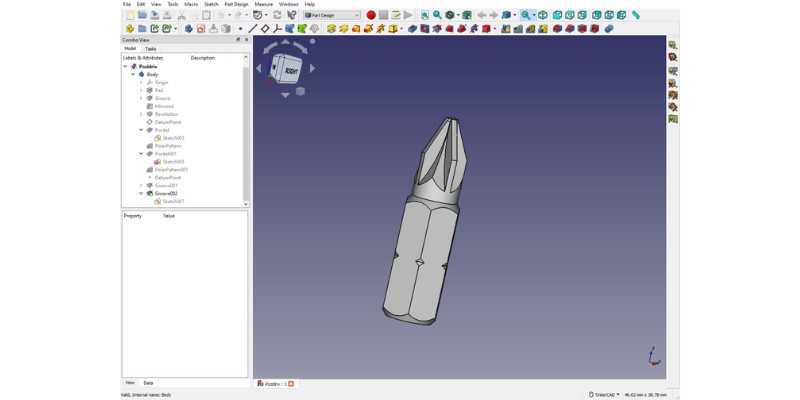
Task: Expand the Groove001 tree node
Action: tap(141, 186)
